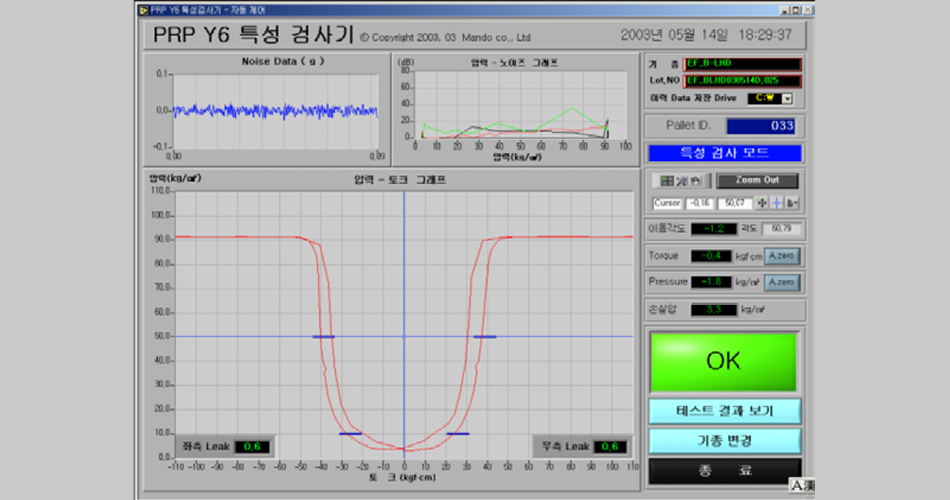Click the Lot.NO input field
The height and width of the screenshot is (500, 950).
742,81
